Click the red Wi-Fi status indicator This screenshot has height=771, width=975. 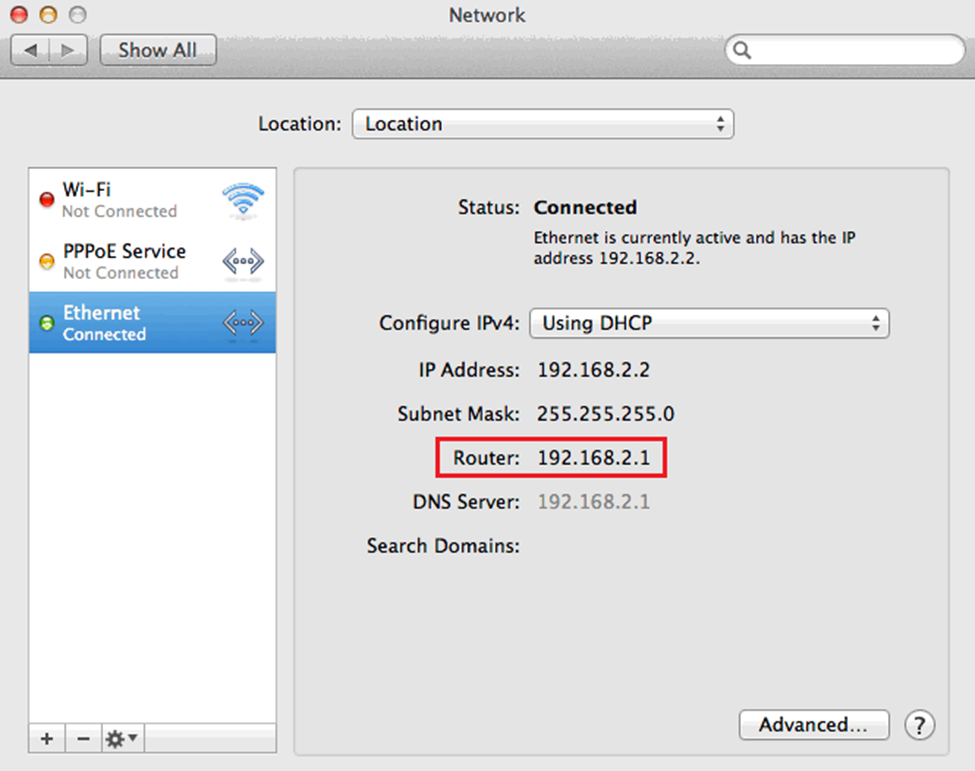pos(46,200)
